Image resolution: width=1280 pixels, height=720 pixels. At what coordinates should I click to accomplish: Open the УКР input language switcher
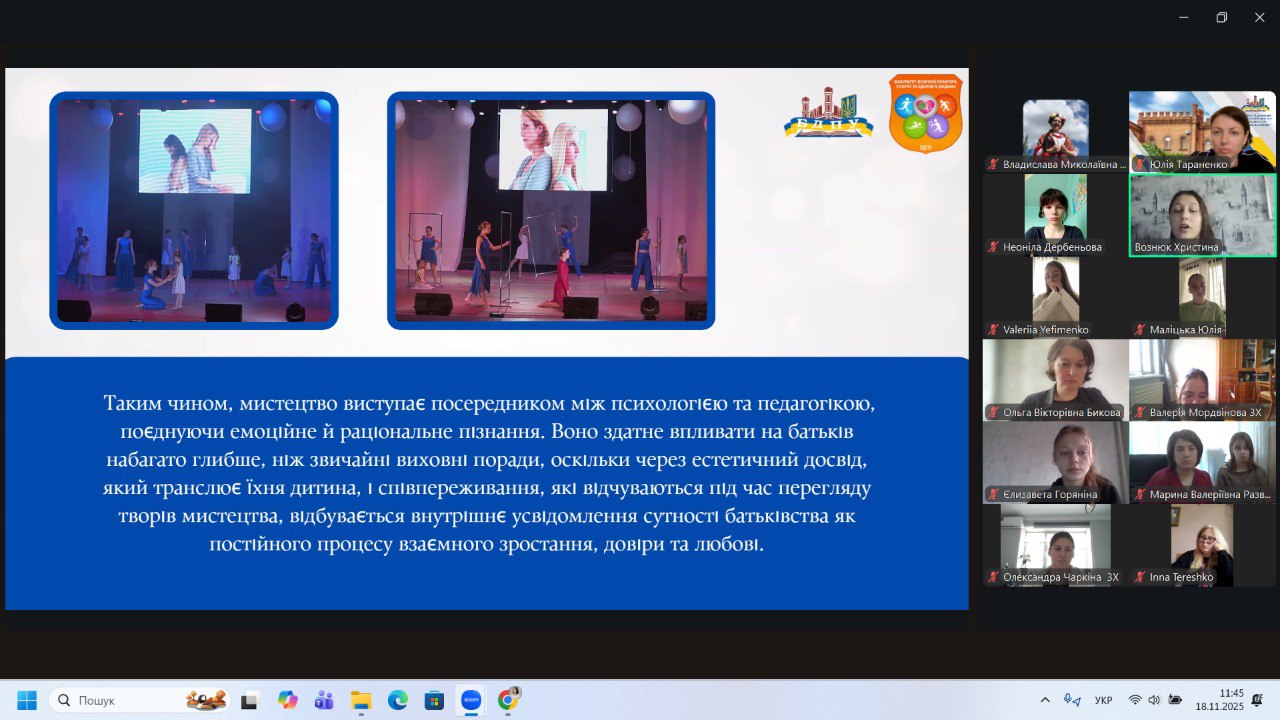pos(1104,700)
